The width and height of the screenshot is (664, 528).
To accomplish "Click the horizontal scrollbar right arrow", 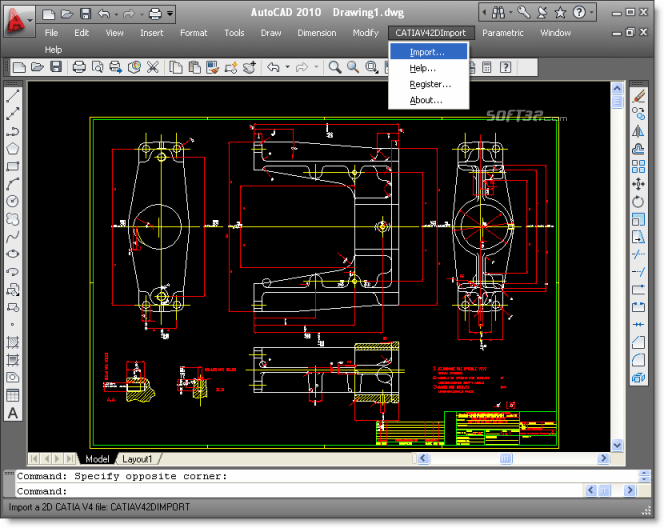I will 603,459.
